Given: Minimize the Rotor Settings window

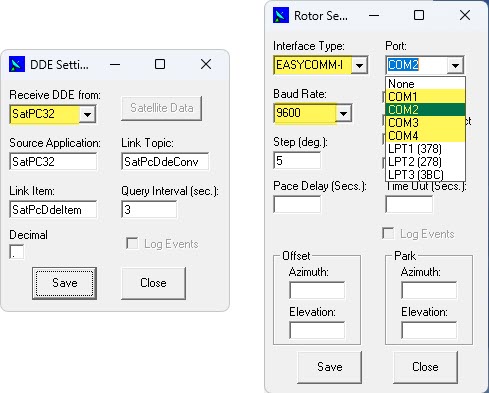Looking at the screenshot, I should (x=374, y=15).
